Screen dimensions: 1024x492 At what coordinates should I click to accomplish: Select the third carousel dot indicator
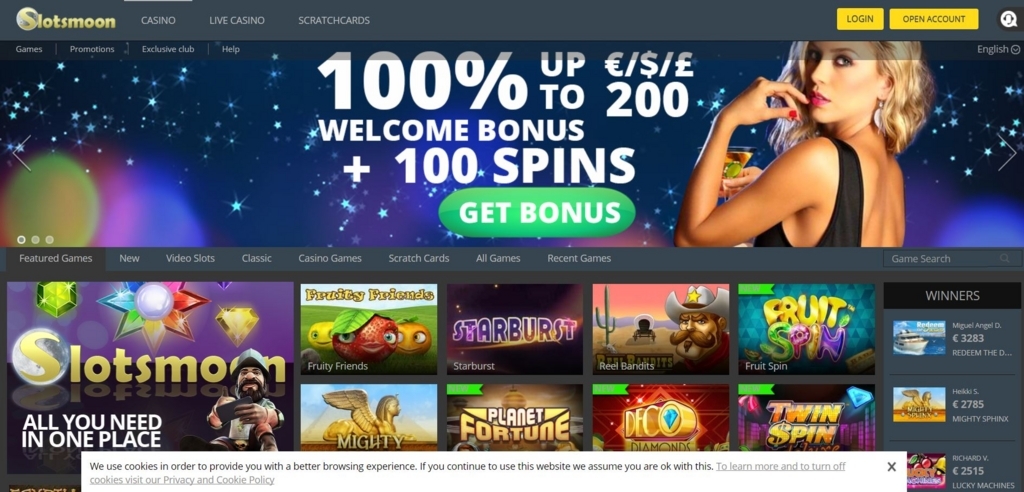(x=50, y=240)
